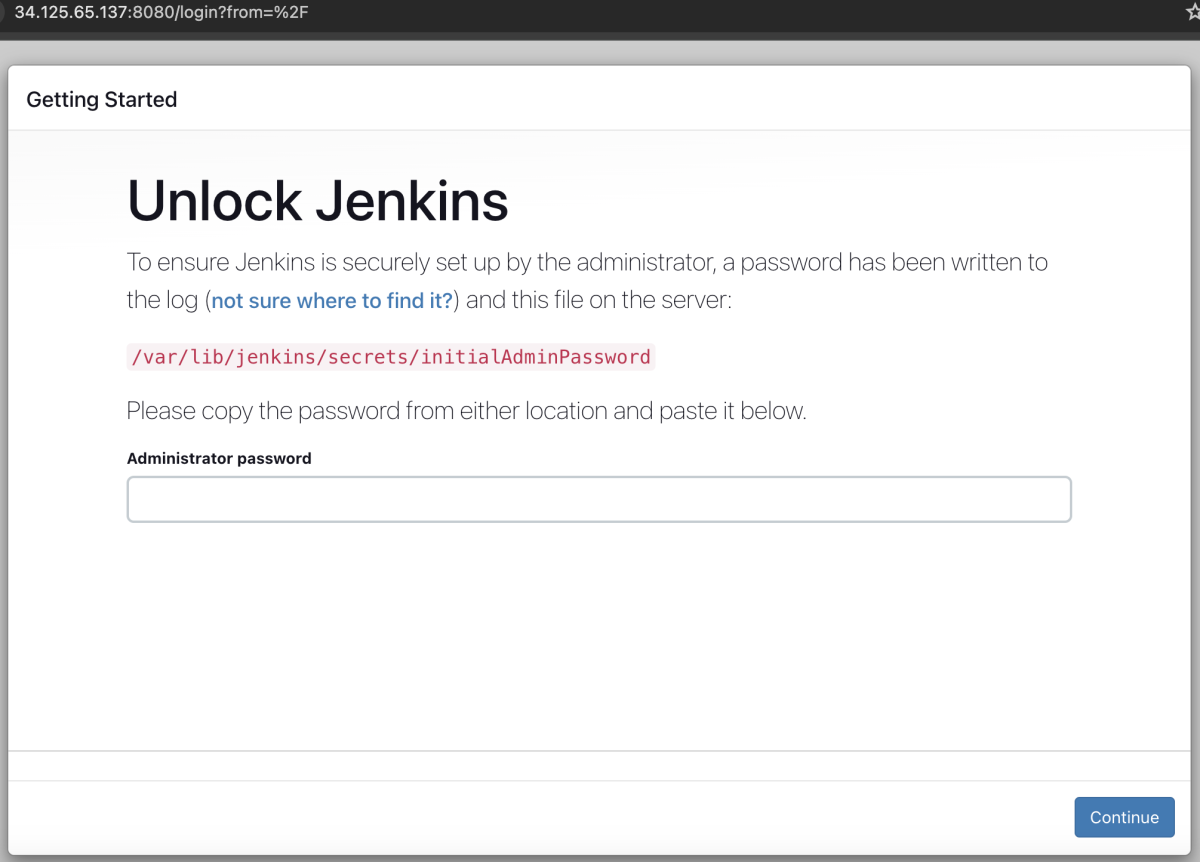The image size is (1200, 862).
Task: Click the 'Administrator password' field label
Action: coord(219,458)
